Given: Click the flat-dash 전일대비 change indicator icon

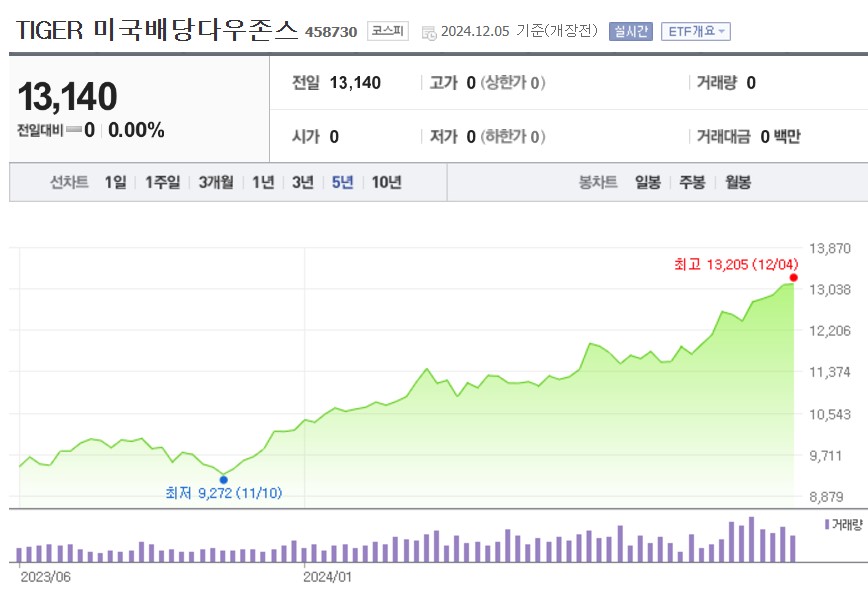Looking at the screenshot, I should [73, 128].
